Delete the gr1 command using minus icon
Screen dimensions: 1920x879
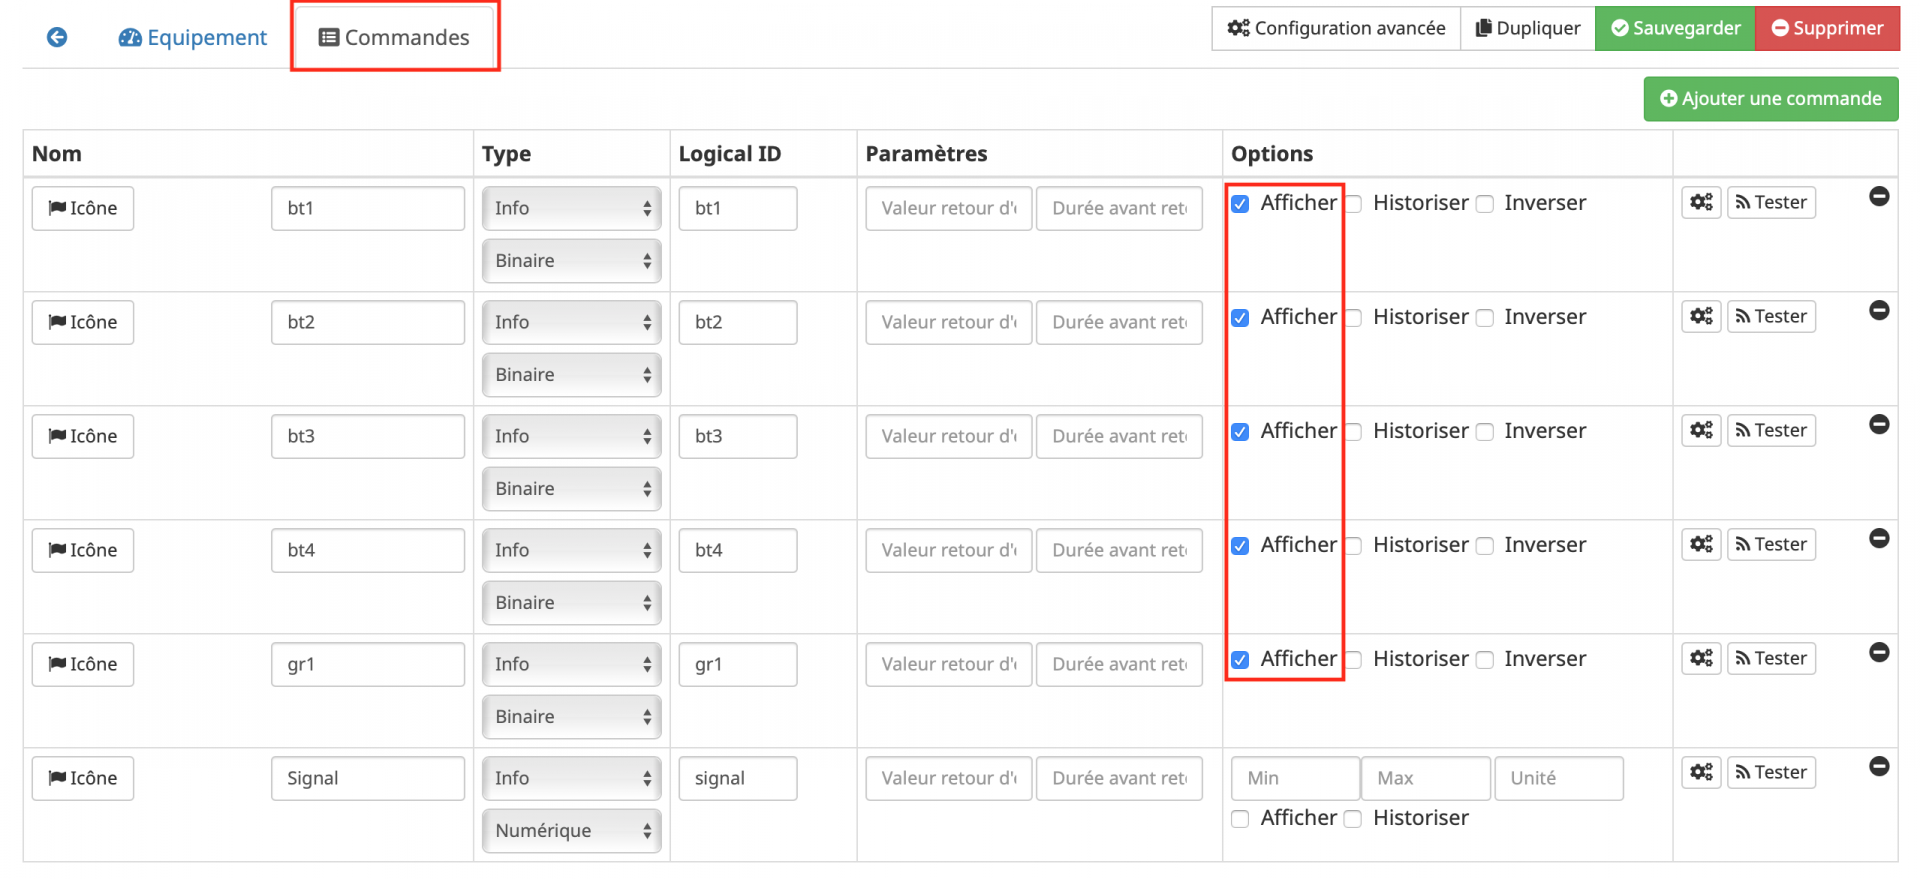tap(1879, 653)
